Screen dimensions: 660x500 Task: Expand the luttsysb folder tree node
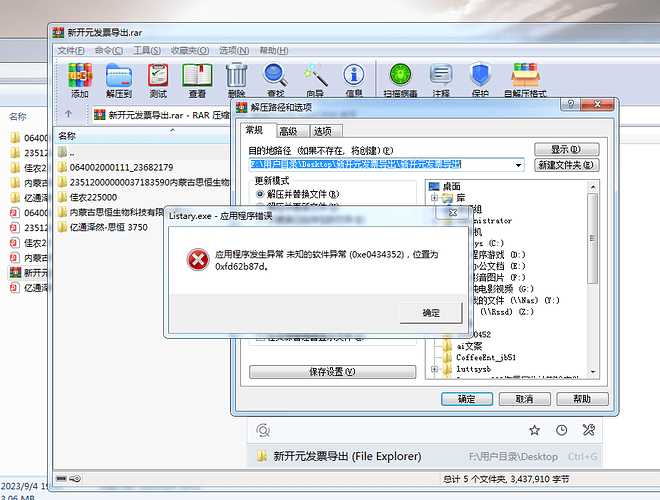[x=434, y=369]
